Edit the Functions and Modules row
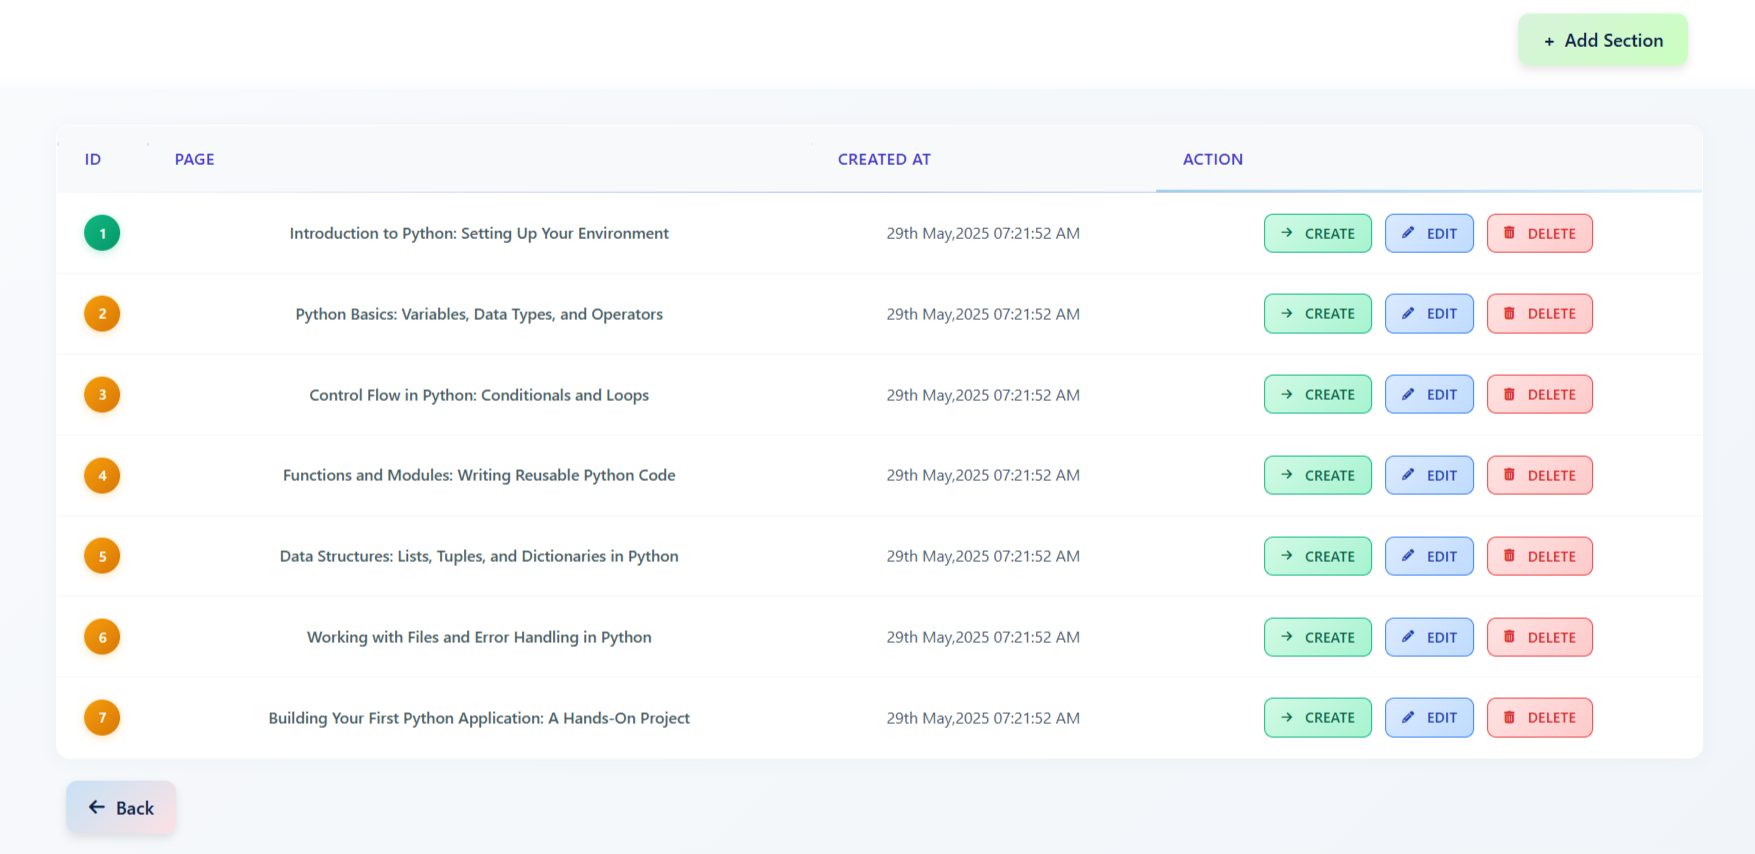 tap(1429, 475)
